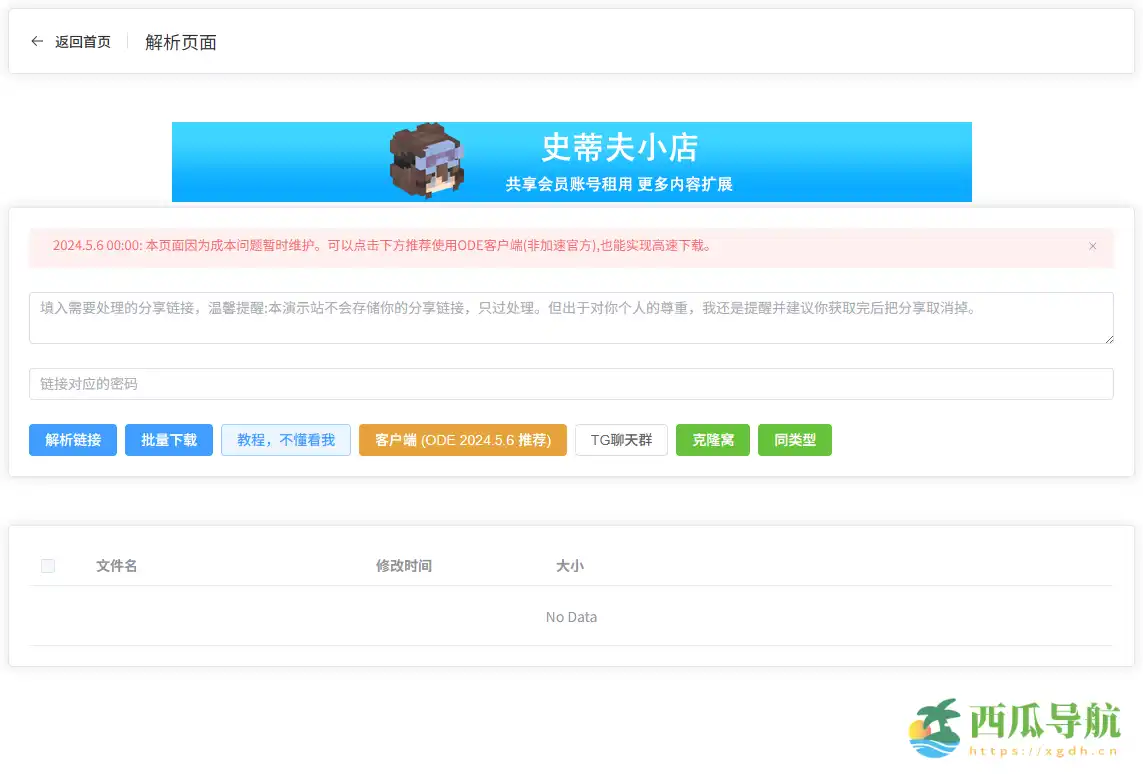Toggle the select-all checkbox in the table header
This screenshot has width=1143, height=774.
click(x=48, y=565)
